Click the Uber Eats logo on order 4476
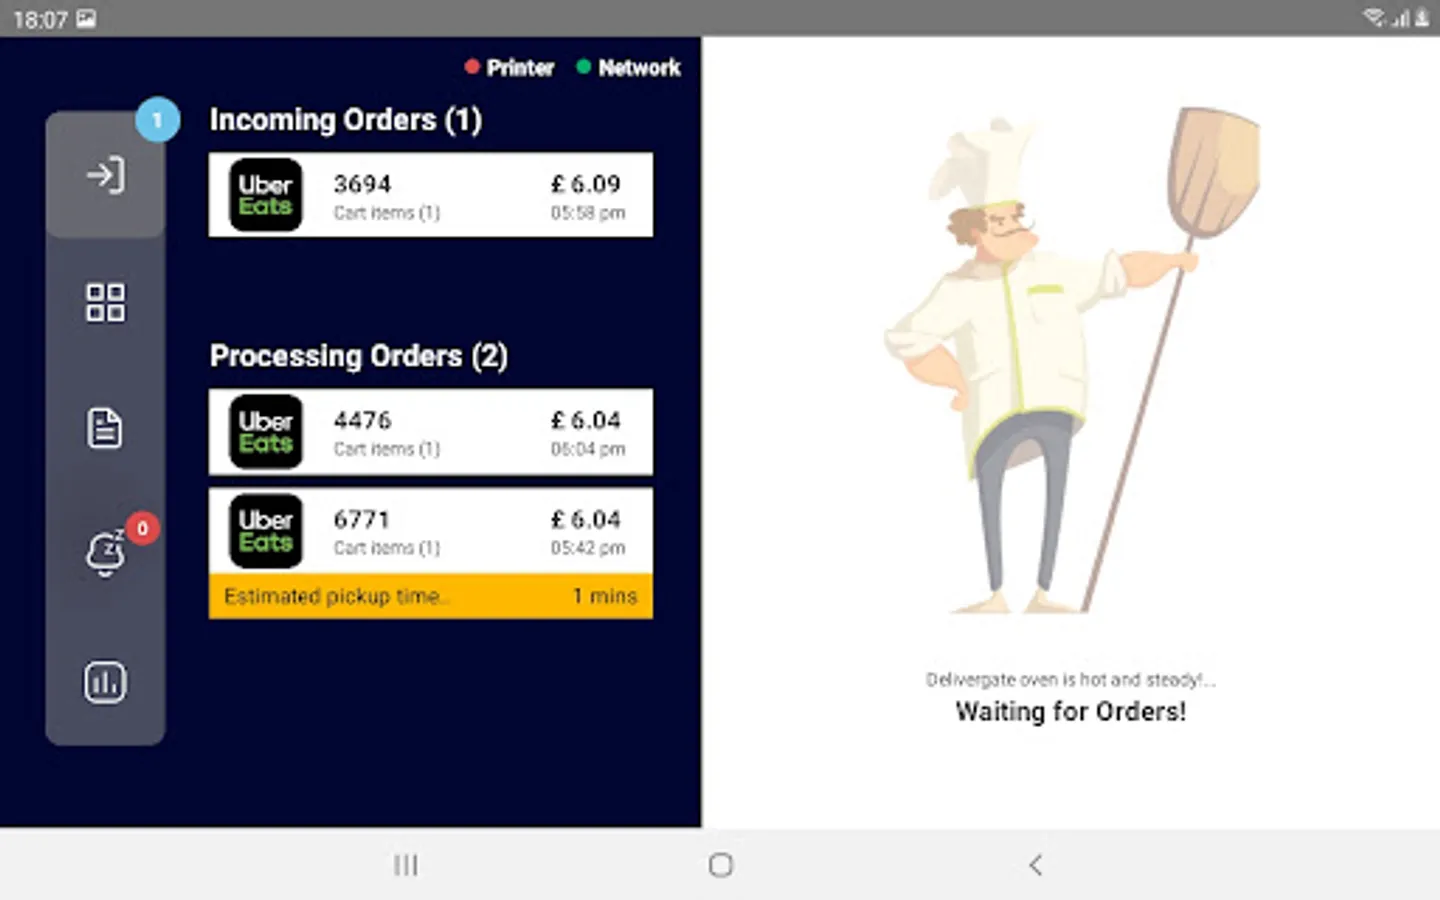1440x900 pixels. (265, 432)
